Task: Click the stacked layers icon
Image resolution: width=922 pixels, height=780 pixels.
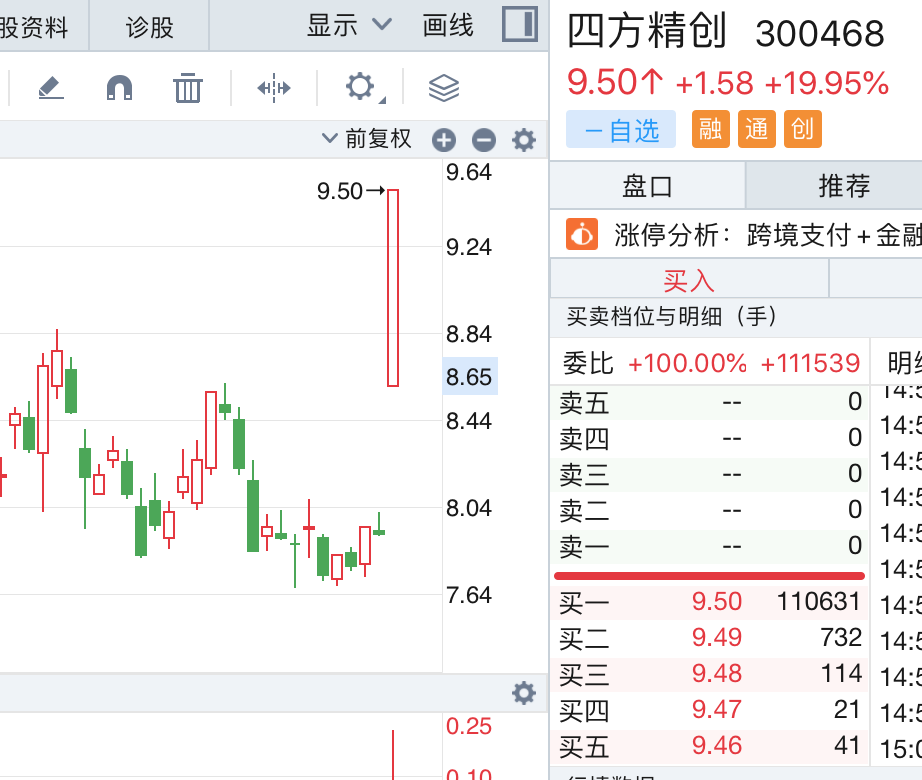Action: pyautogui.click(x=443, y=88)
